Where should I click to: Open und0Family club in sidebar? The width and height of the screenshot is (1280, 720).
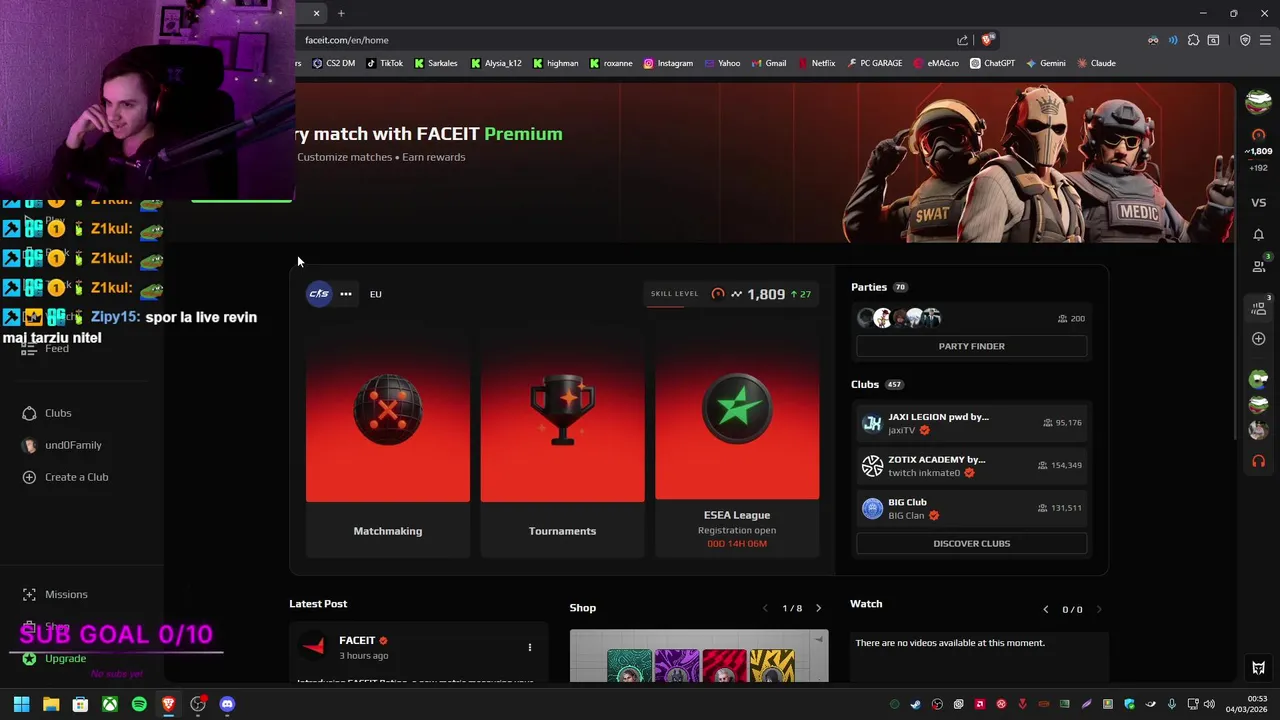[x=61, y=445]
